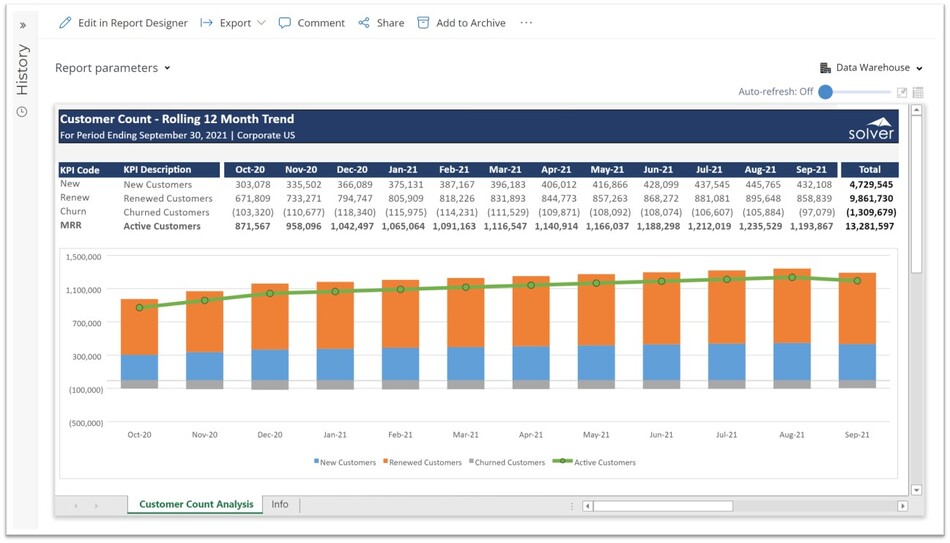Click the Share icon
Viewport: 950px width, 543px height.
(x=364, y=23)
